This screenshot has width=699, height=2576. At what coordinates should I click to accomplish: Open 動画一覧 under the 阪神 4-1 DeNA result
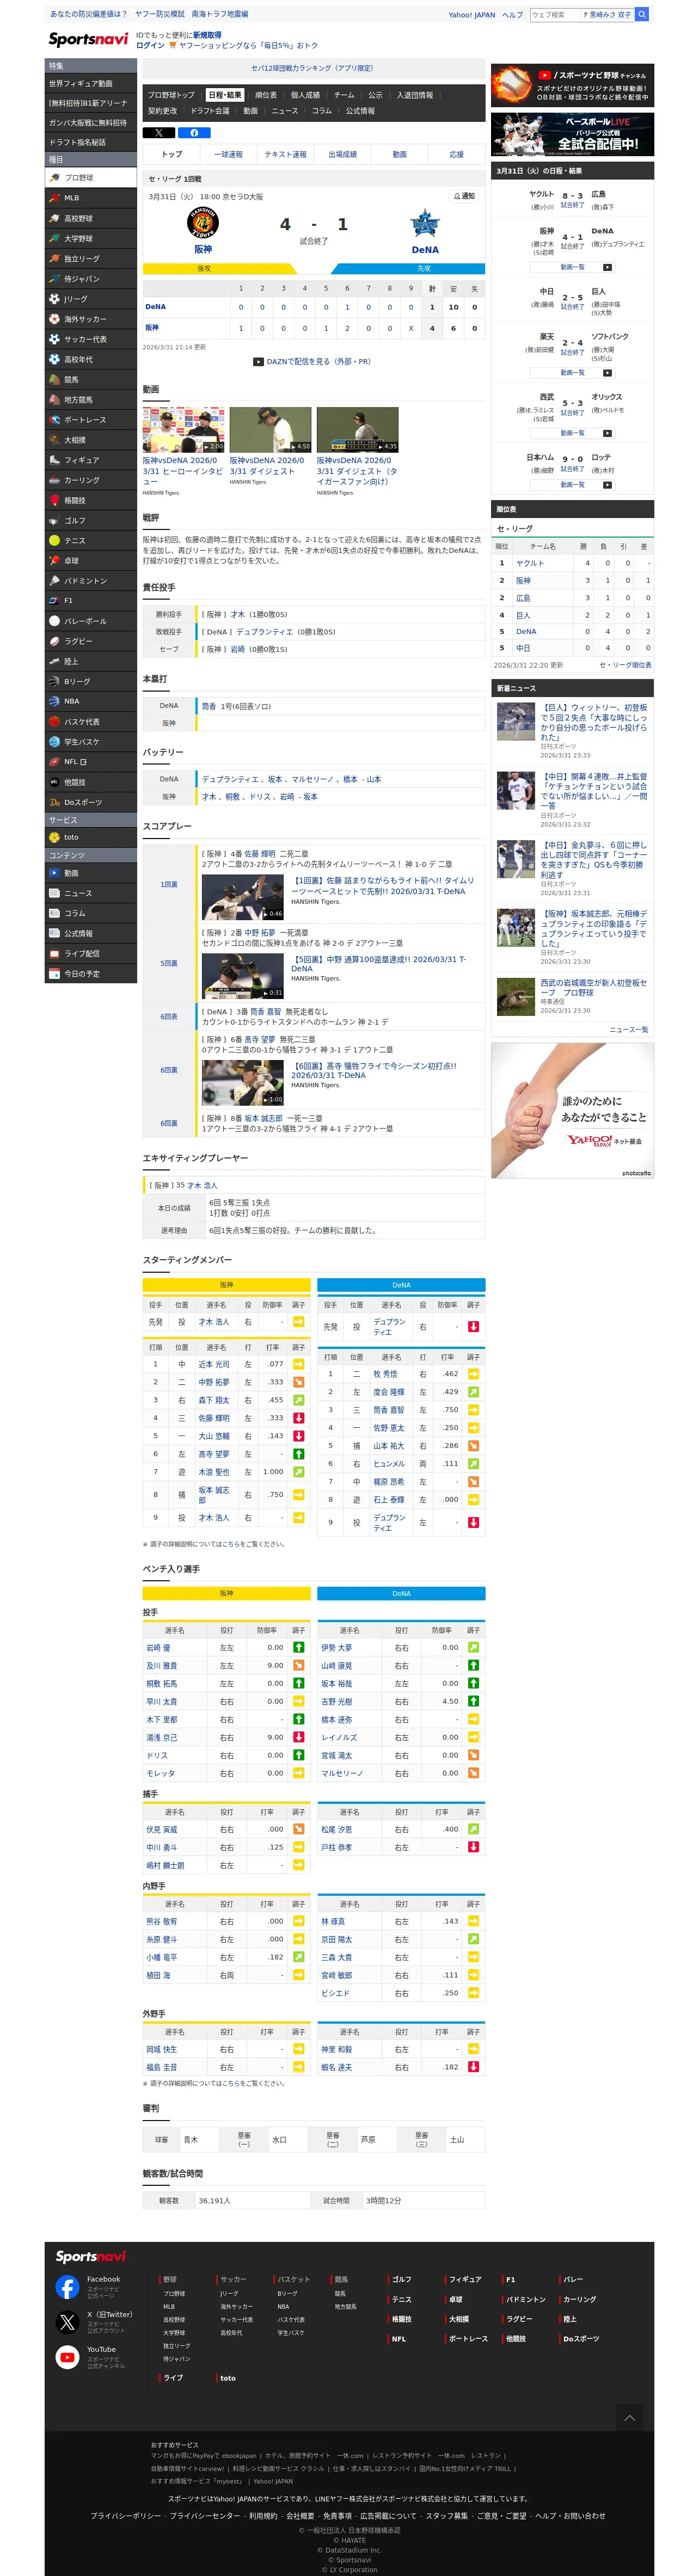[x=572, y=267]
